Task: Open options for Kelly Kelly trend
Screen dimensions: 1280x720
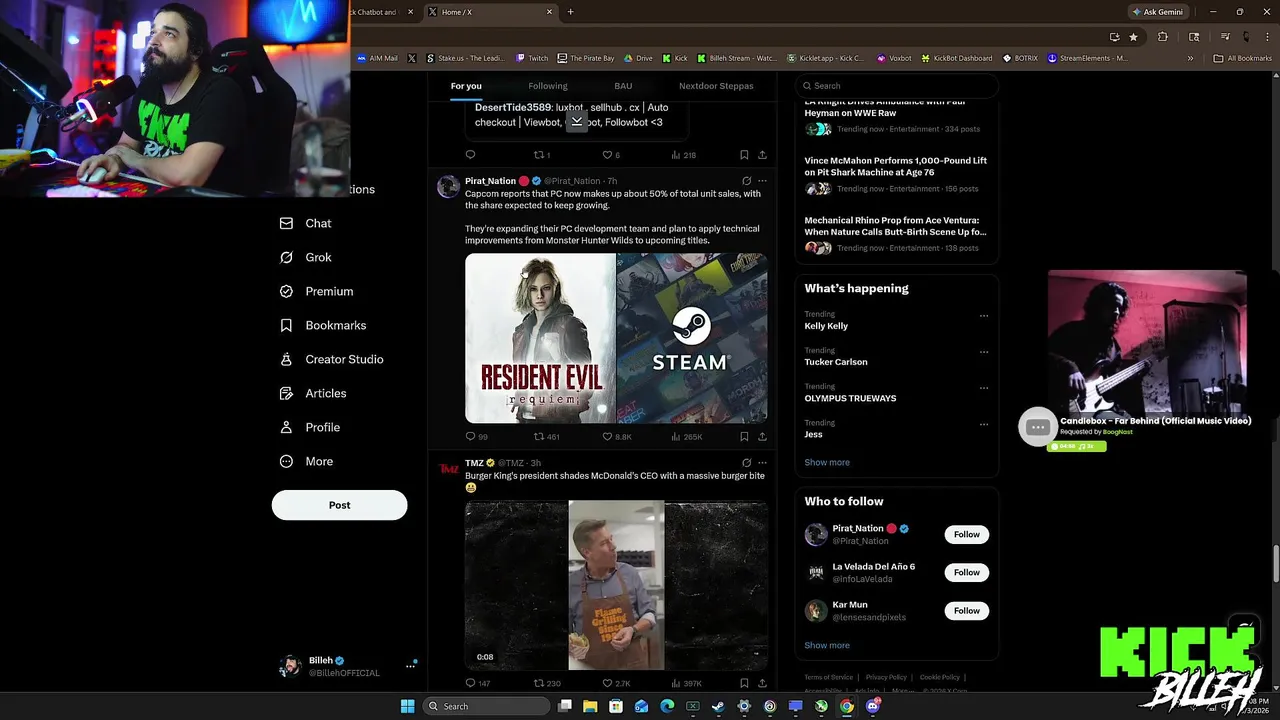Action: 984,316
